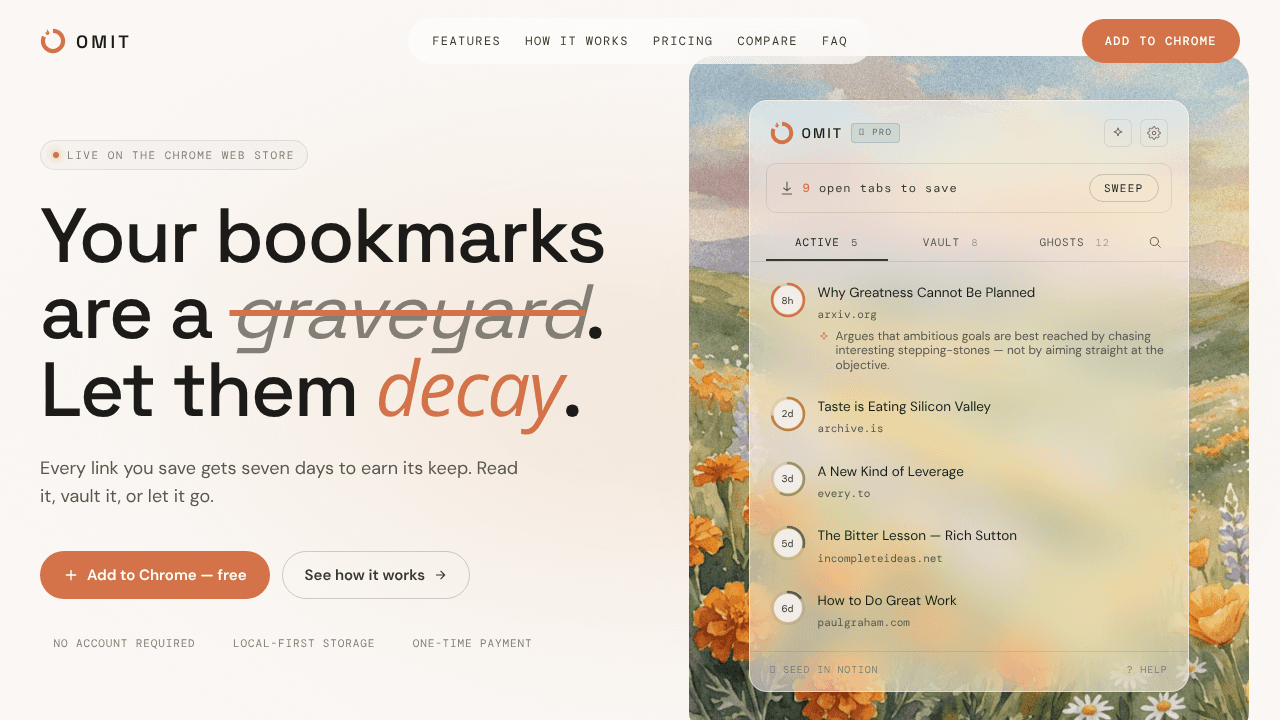Click the Add to Chrome header button
This screenshot has height=720, width=1280.
tap(1161, 41)
